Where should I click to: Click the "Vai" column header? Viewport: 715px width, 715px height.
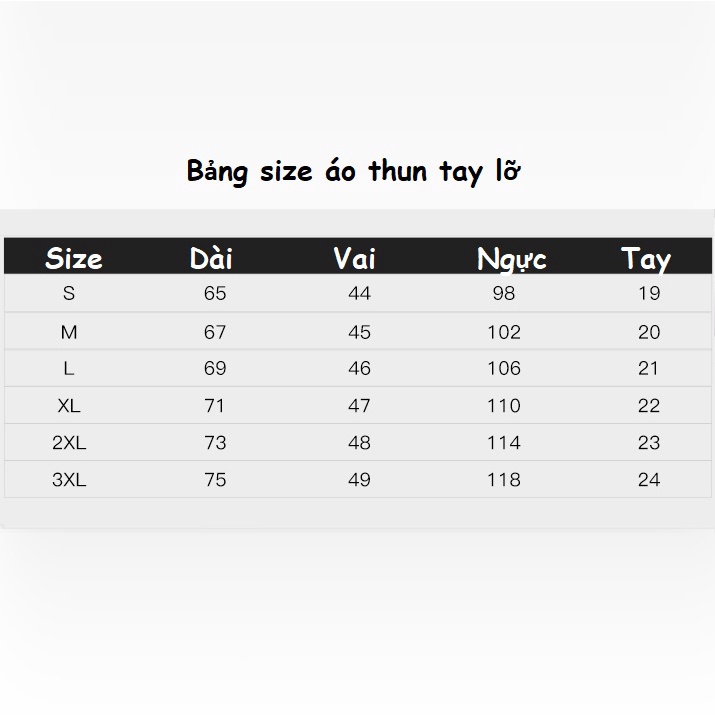point(354,259)
